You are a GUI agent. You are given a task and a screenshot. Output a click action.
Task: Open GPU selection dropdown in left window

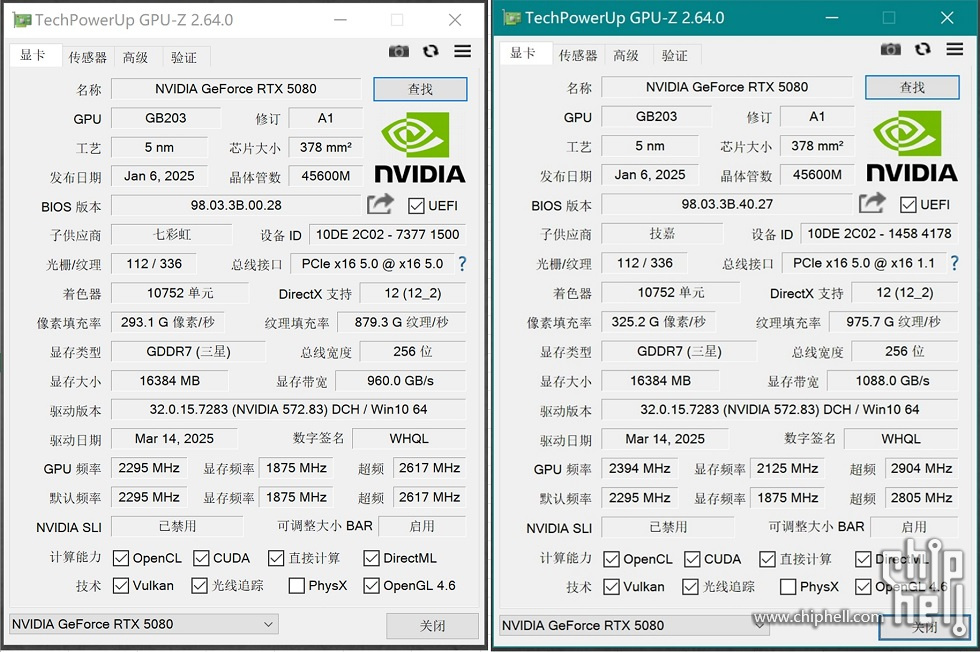tap(144, 624)
